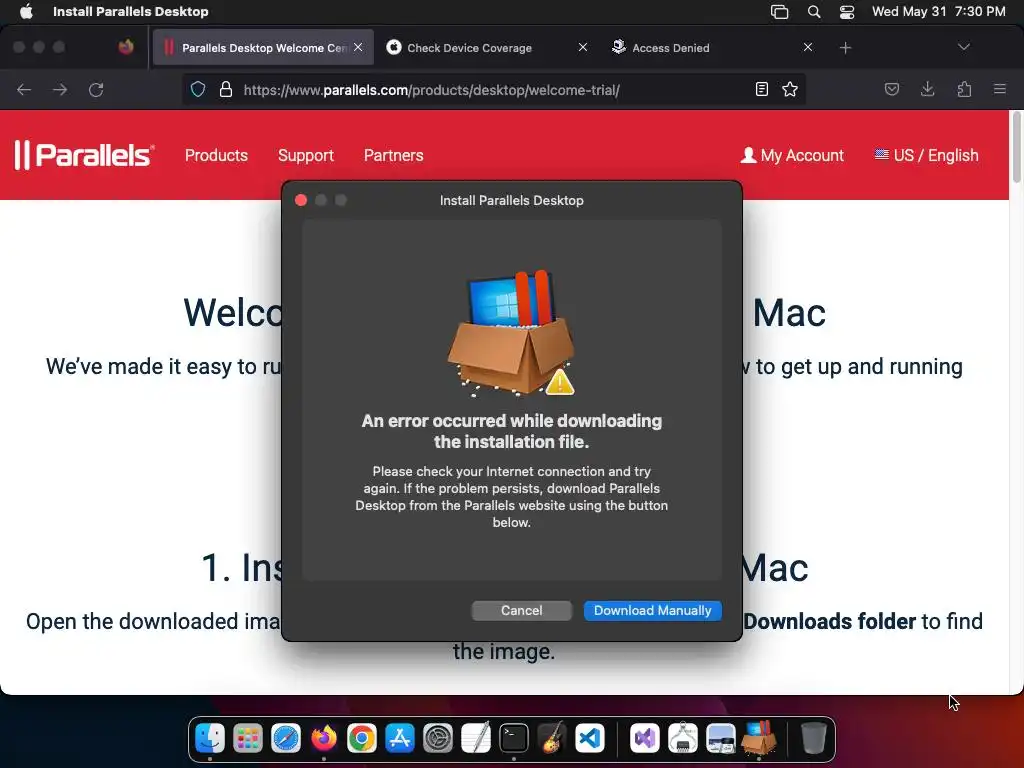
Task: Close the Parallels Desktop Welcome tab
Action: (x=358, y=47)
